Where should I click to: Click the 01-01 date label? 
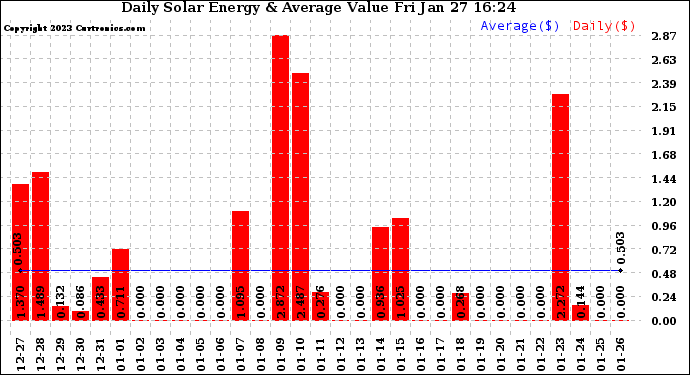(x=121, y=355)
